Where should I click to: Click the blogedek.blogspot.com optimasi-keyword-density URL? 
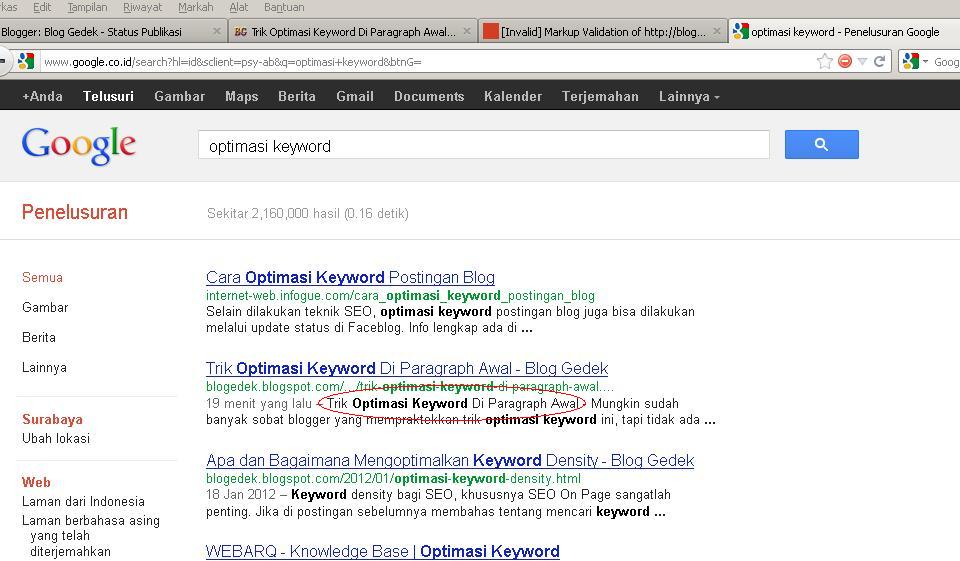click(x=393, y=478)
